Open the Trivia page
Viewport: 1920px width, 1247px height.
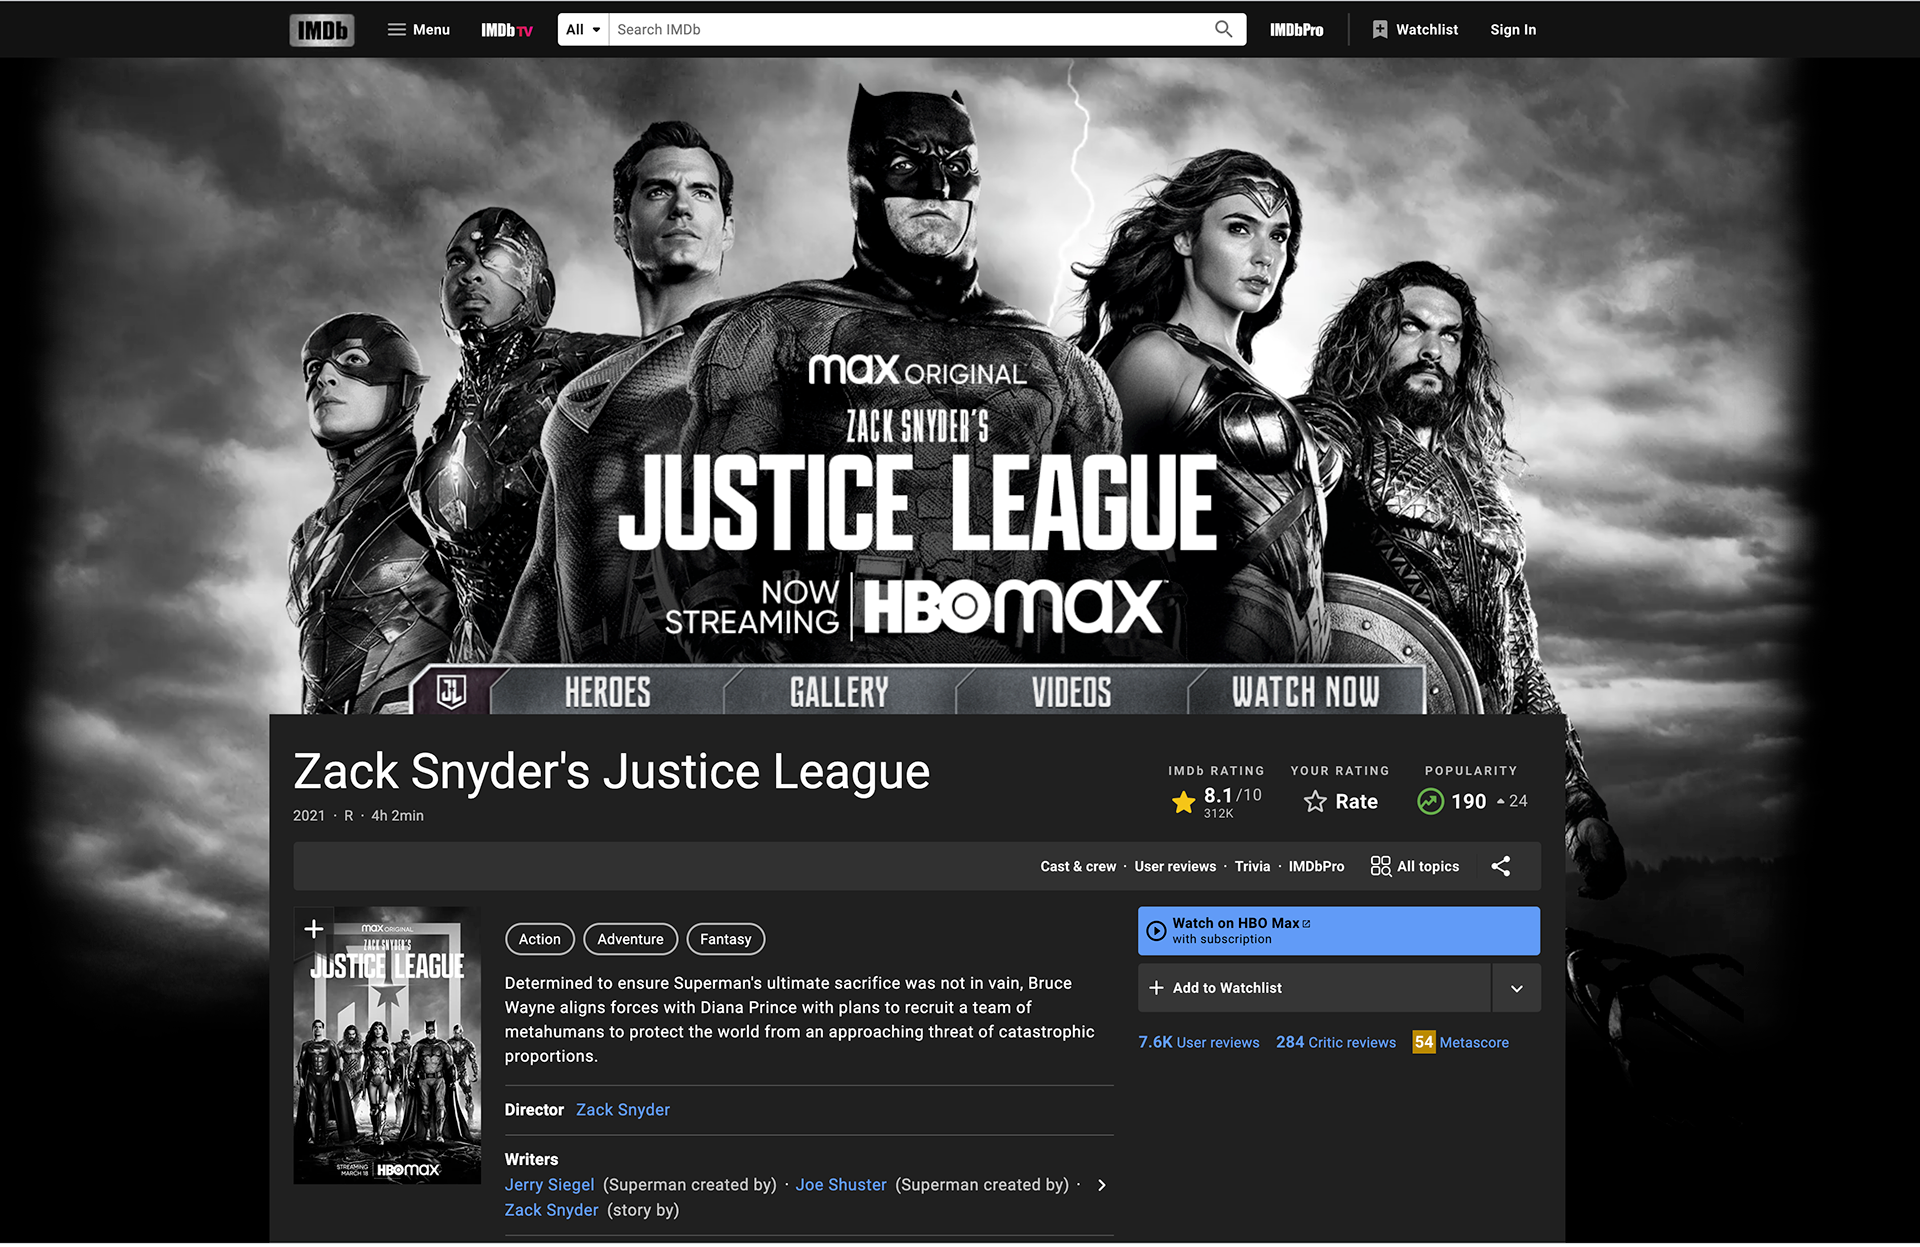click(1252, 867)
